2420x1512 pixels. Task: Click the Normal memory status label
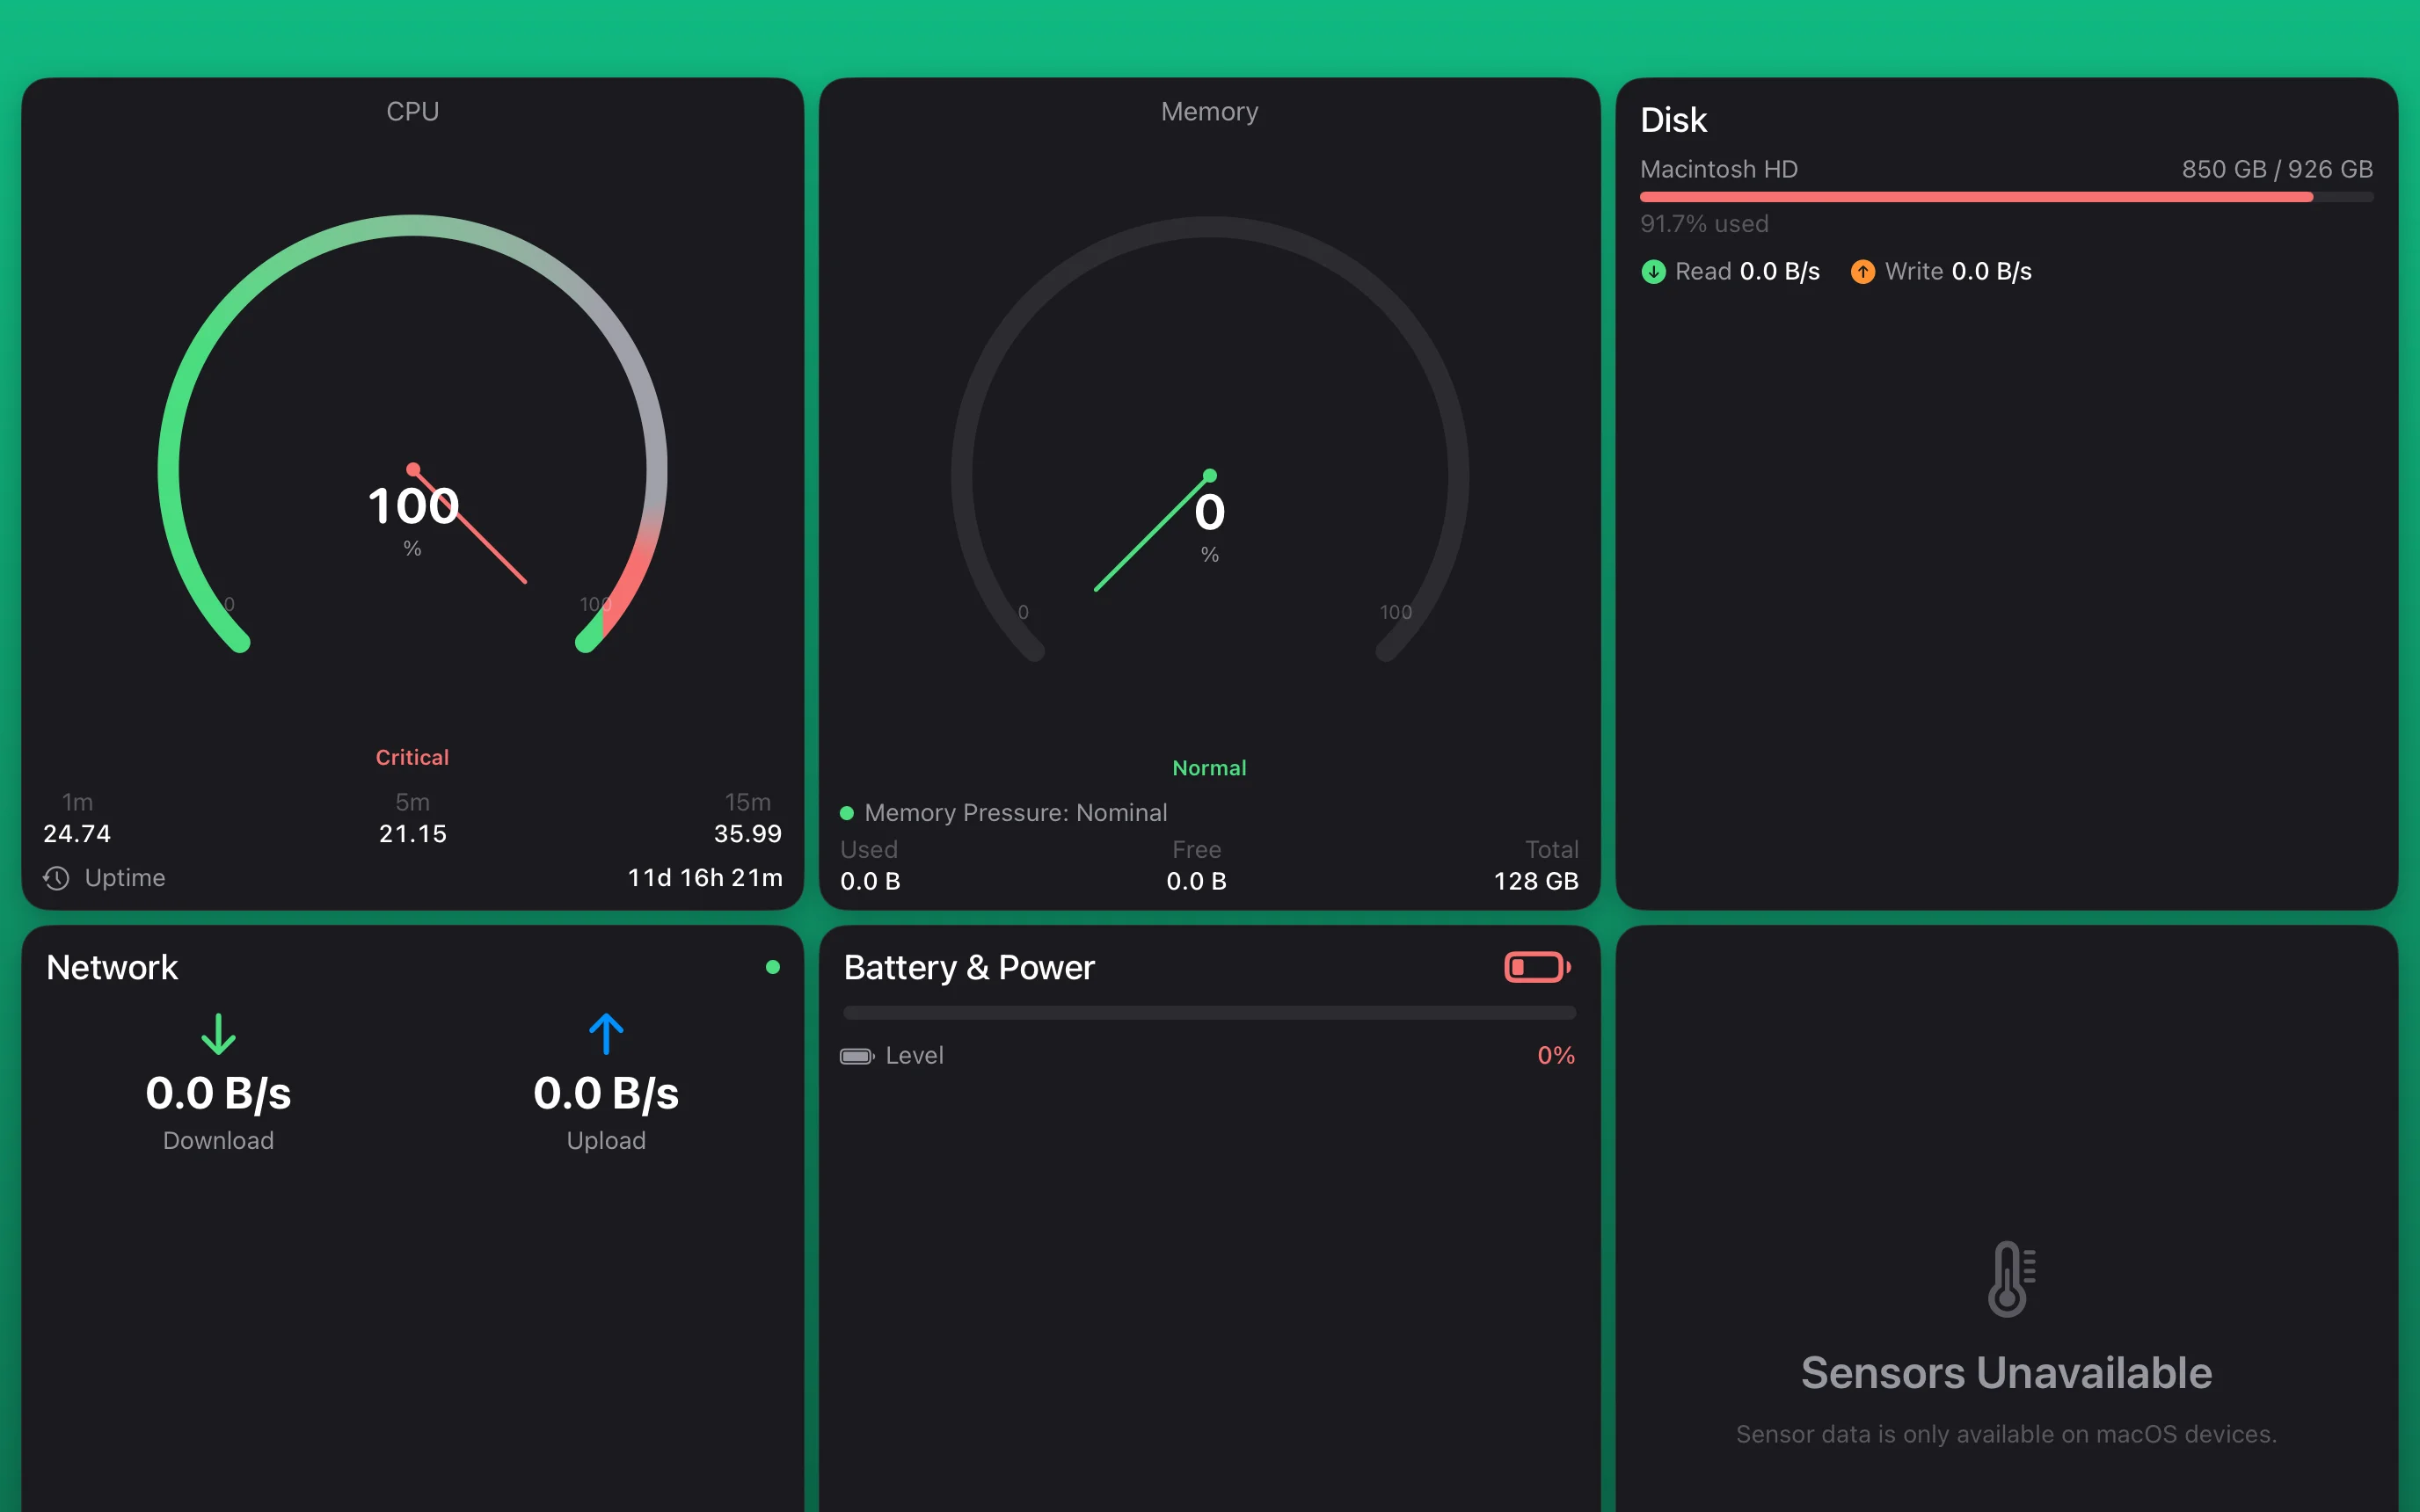click(x=1209, y=768)
